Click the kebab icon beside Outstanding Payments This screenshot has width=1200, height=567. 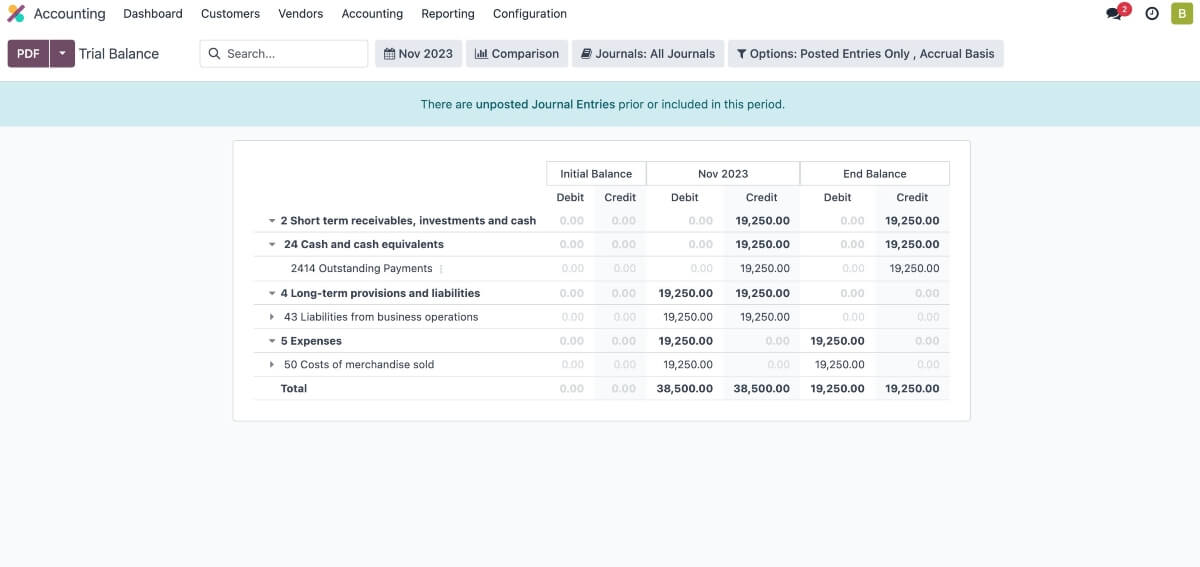pos(441,269)
